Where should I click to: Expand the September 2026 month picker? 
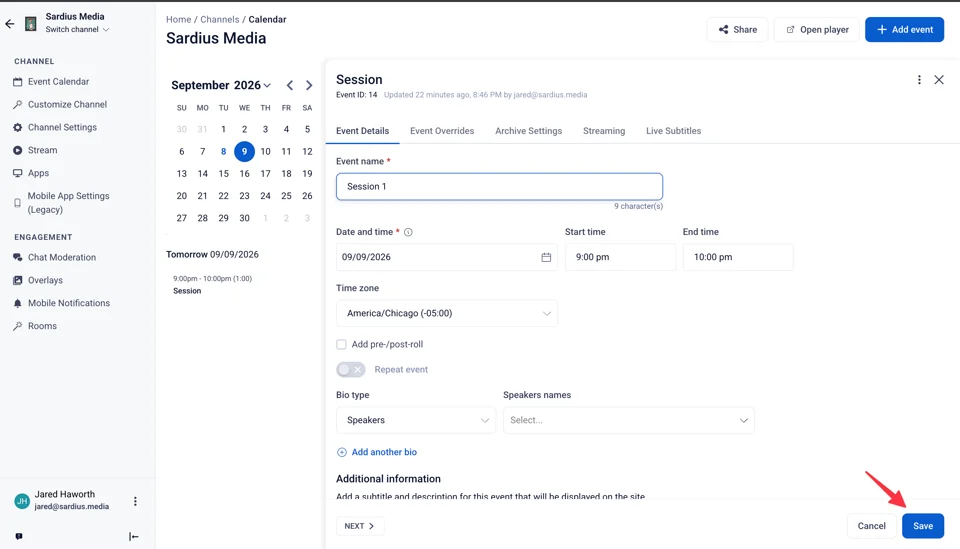(x=221, y=85)
